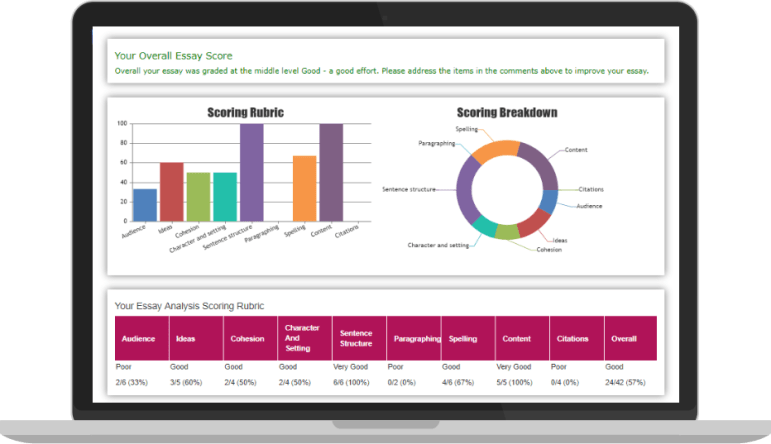Select the Sentence Structure table column header
The height and width of the screenshot is (444, 771).
(357, 339)
